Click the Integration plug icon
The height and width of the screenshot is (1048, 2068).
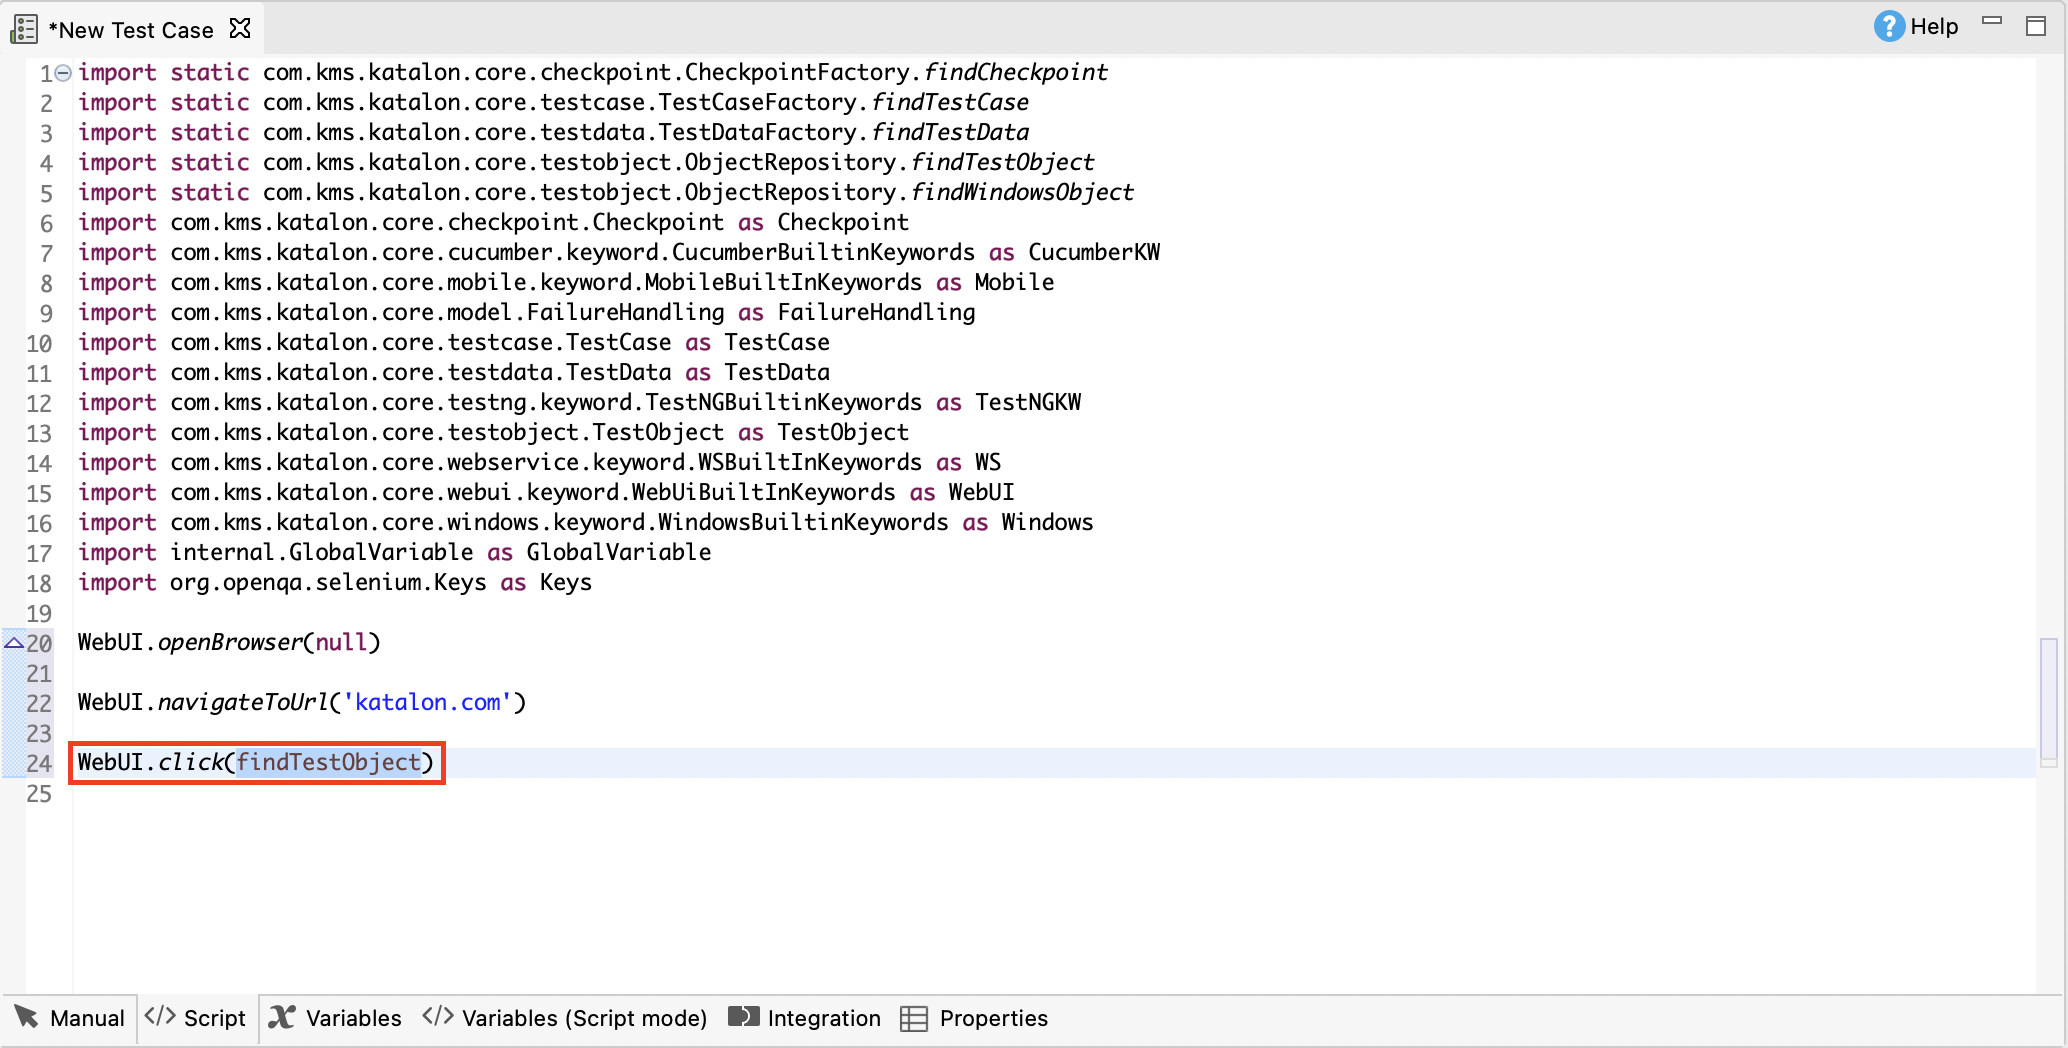click(x=744, y=1017)
